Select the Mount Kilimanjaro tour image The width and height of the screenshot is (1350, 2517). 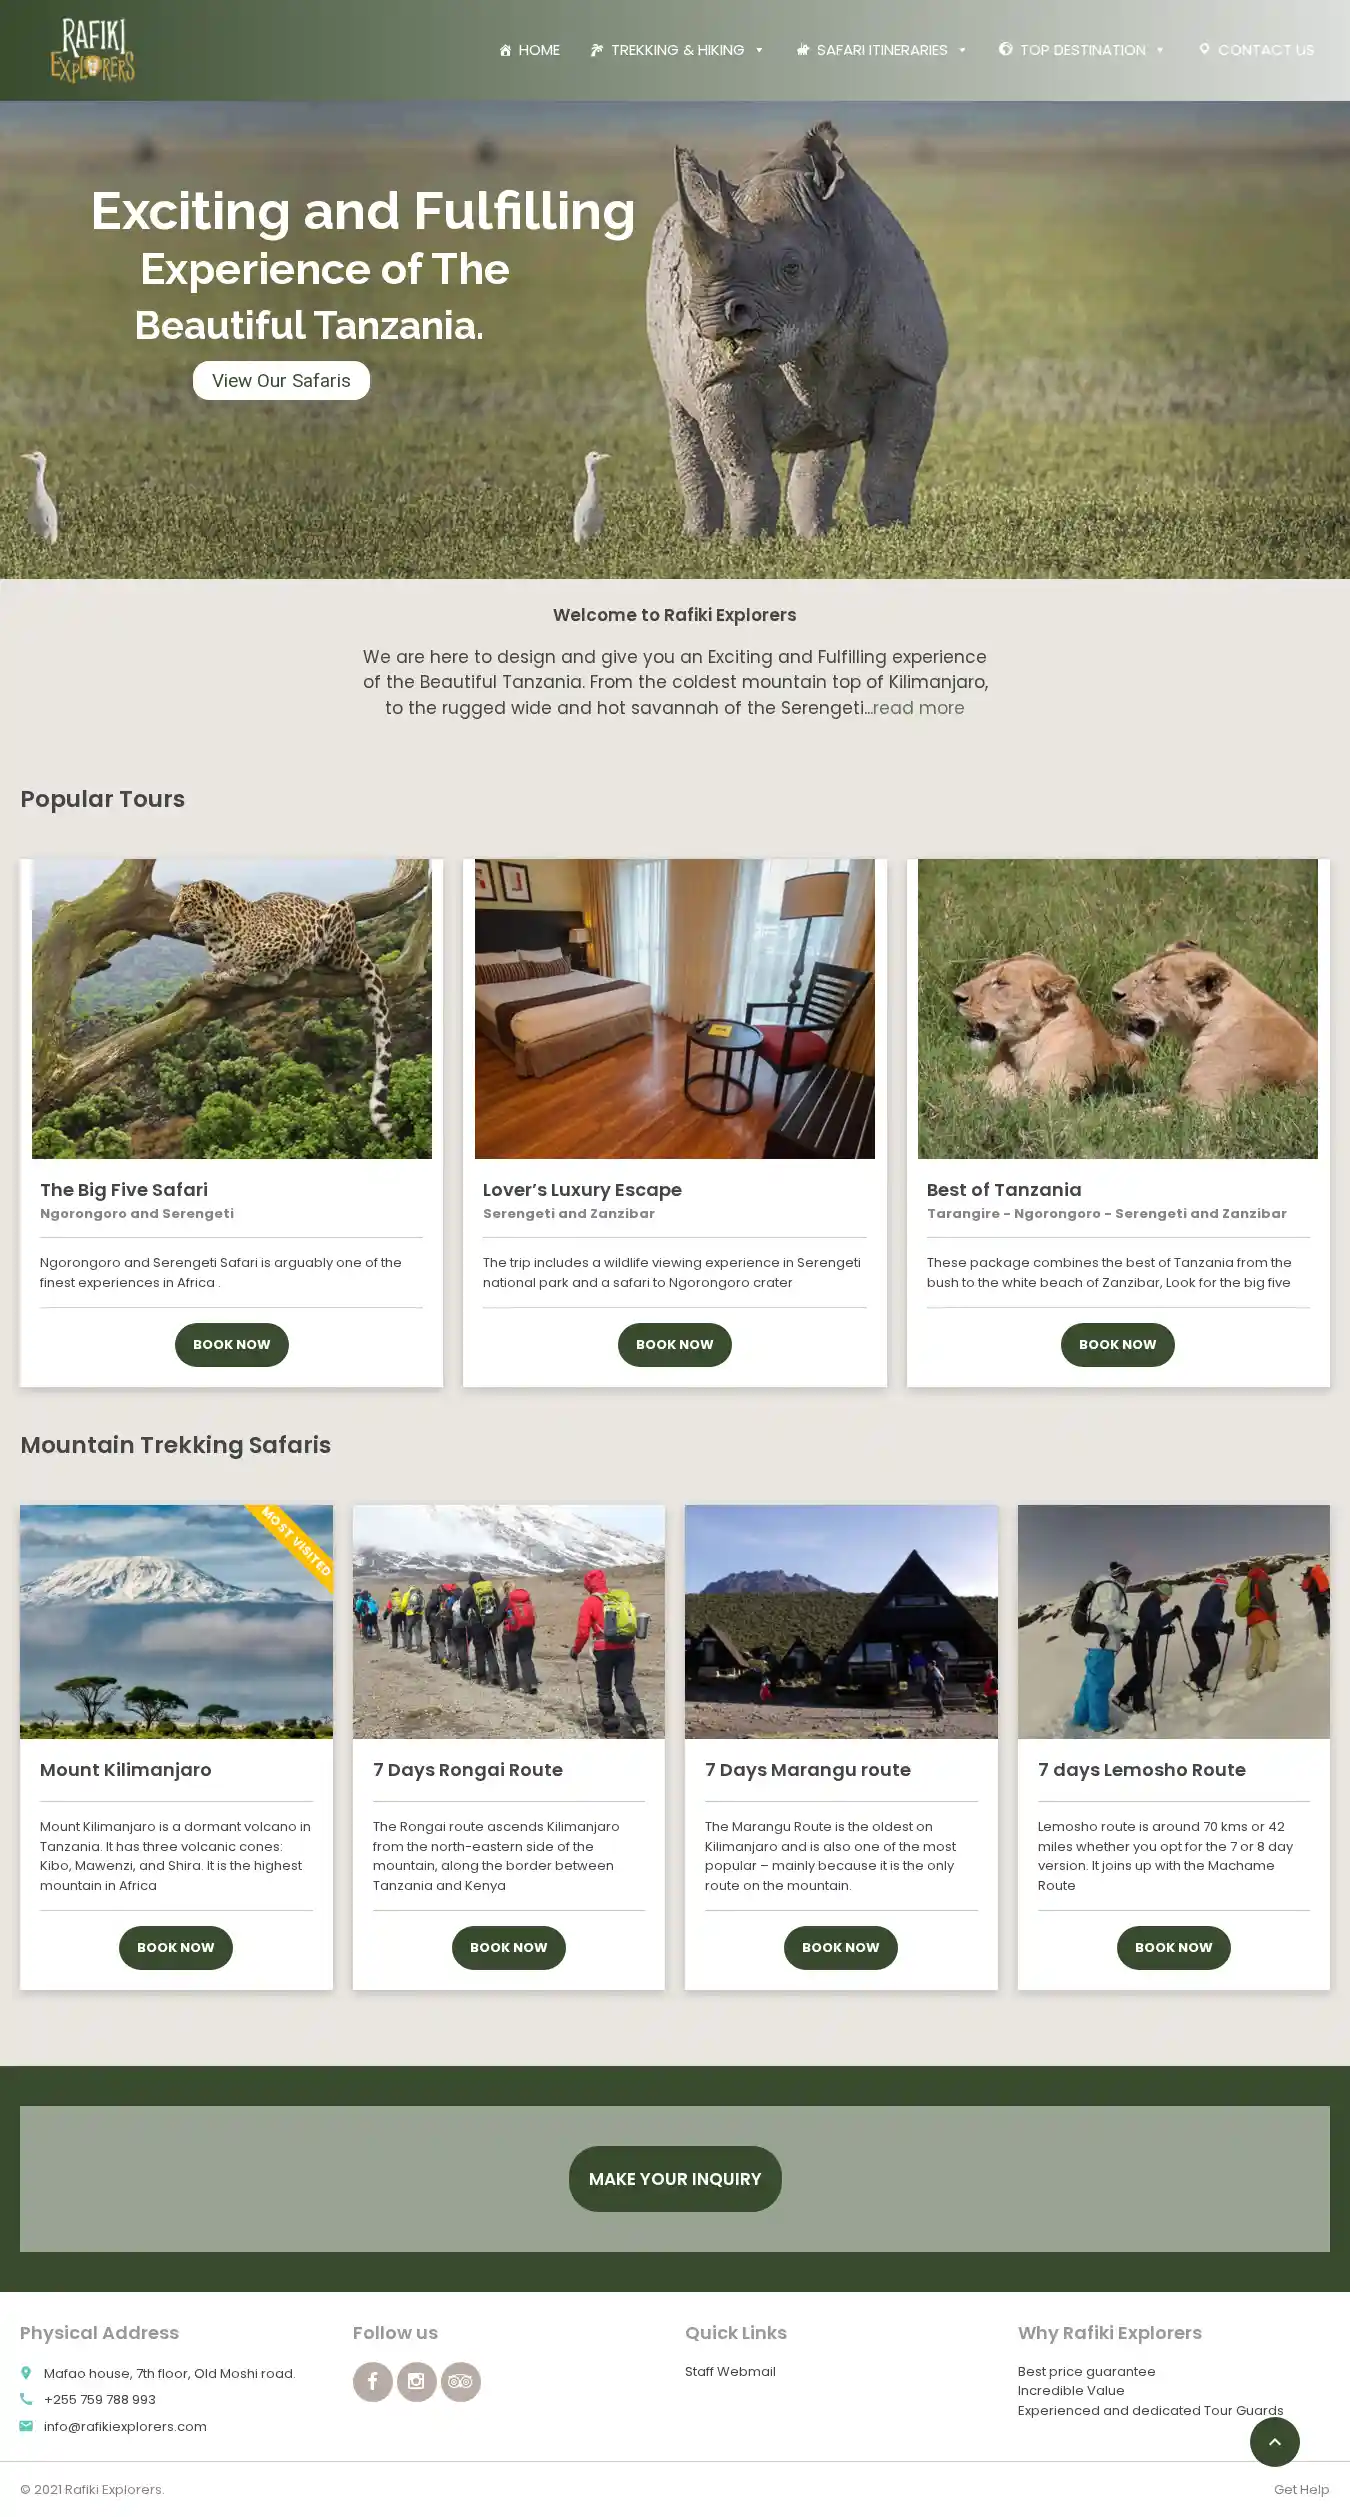click(x=176, y=1621)
